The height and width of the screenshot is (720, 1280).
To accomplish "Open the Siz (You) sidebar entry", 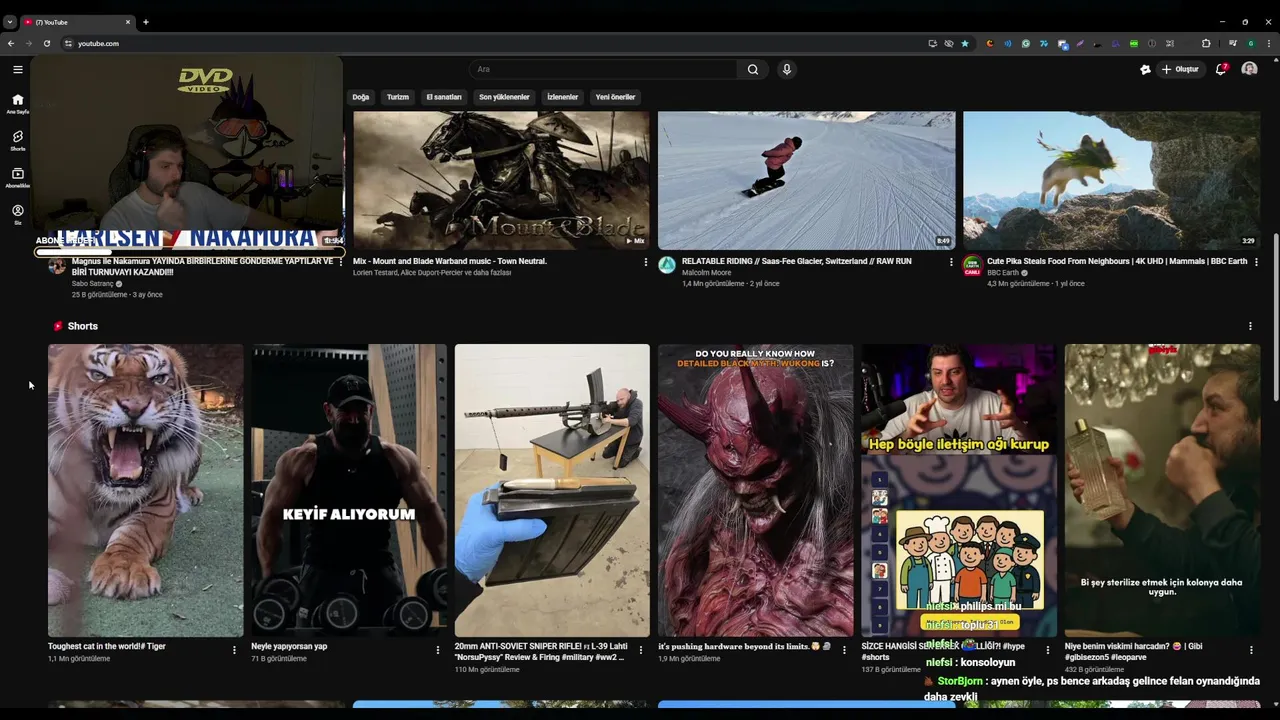I will [x=18, y=214].
